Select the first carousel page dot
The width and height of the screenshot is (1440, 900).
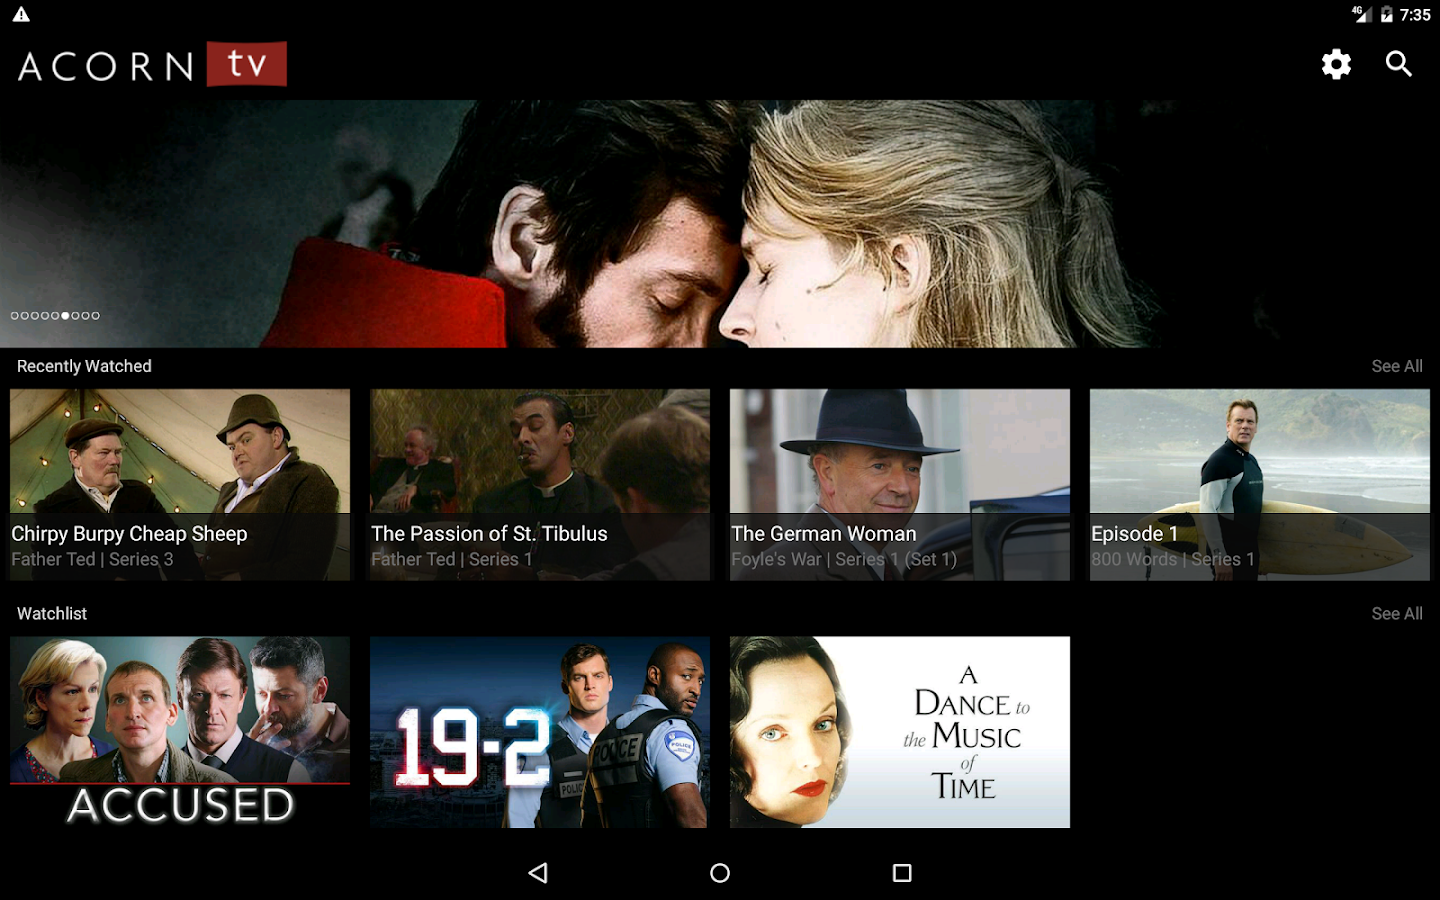[15, 316]
